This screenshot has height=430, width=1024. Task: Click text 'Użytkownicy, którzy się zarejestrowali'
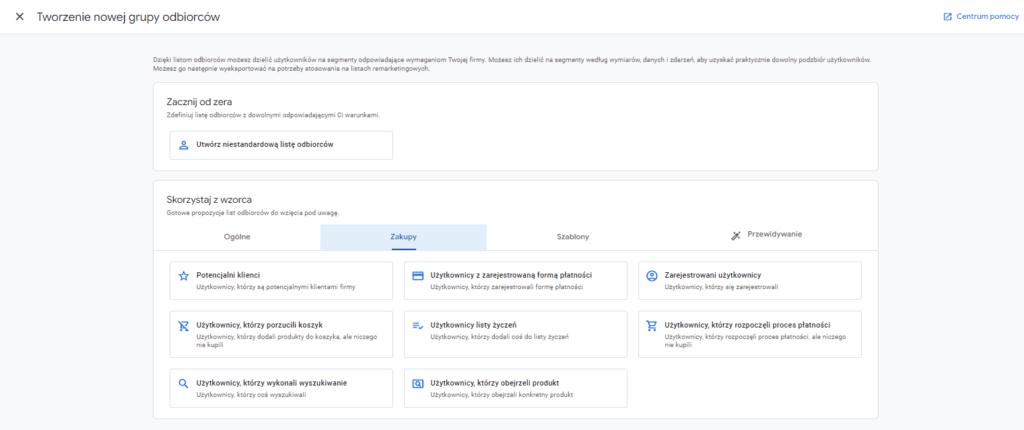(722, 287)
